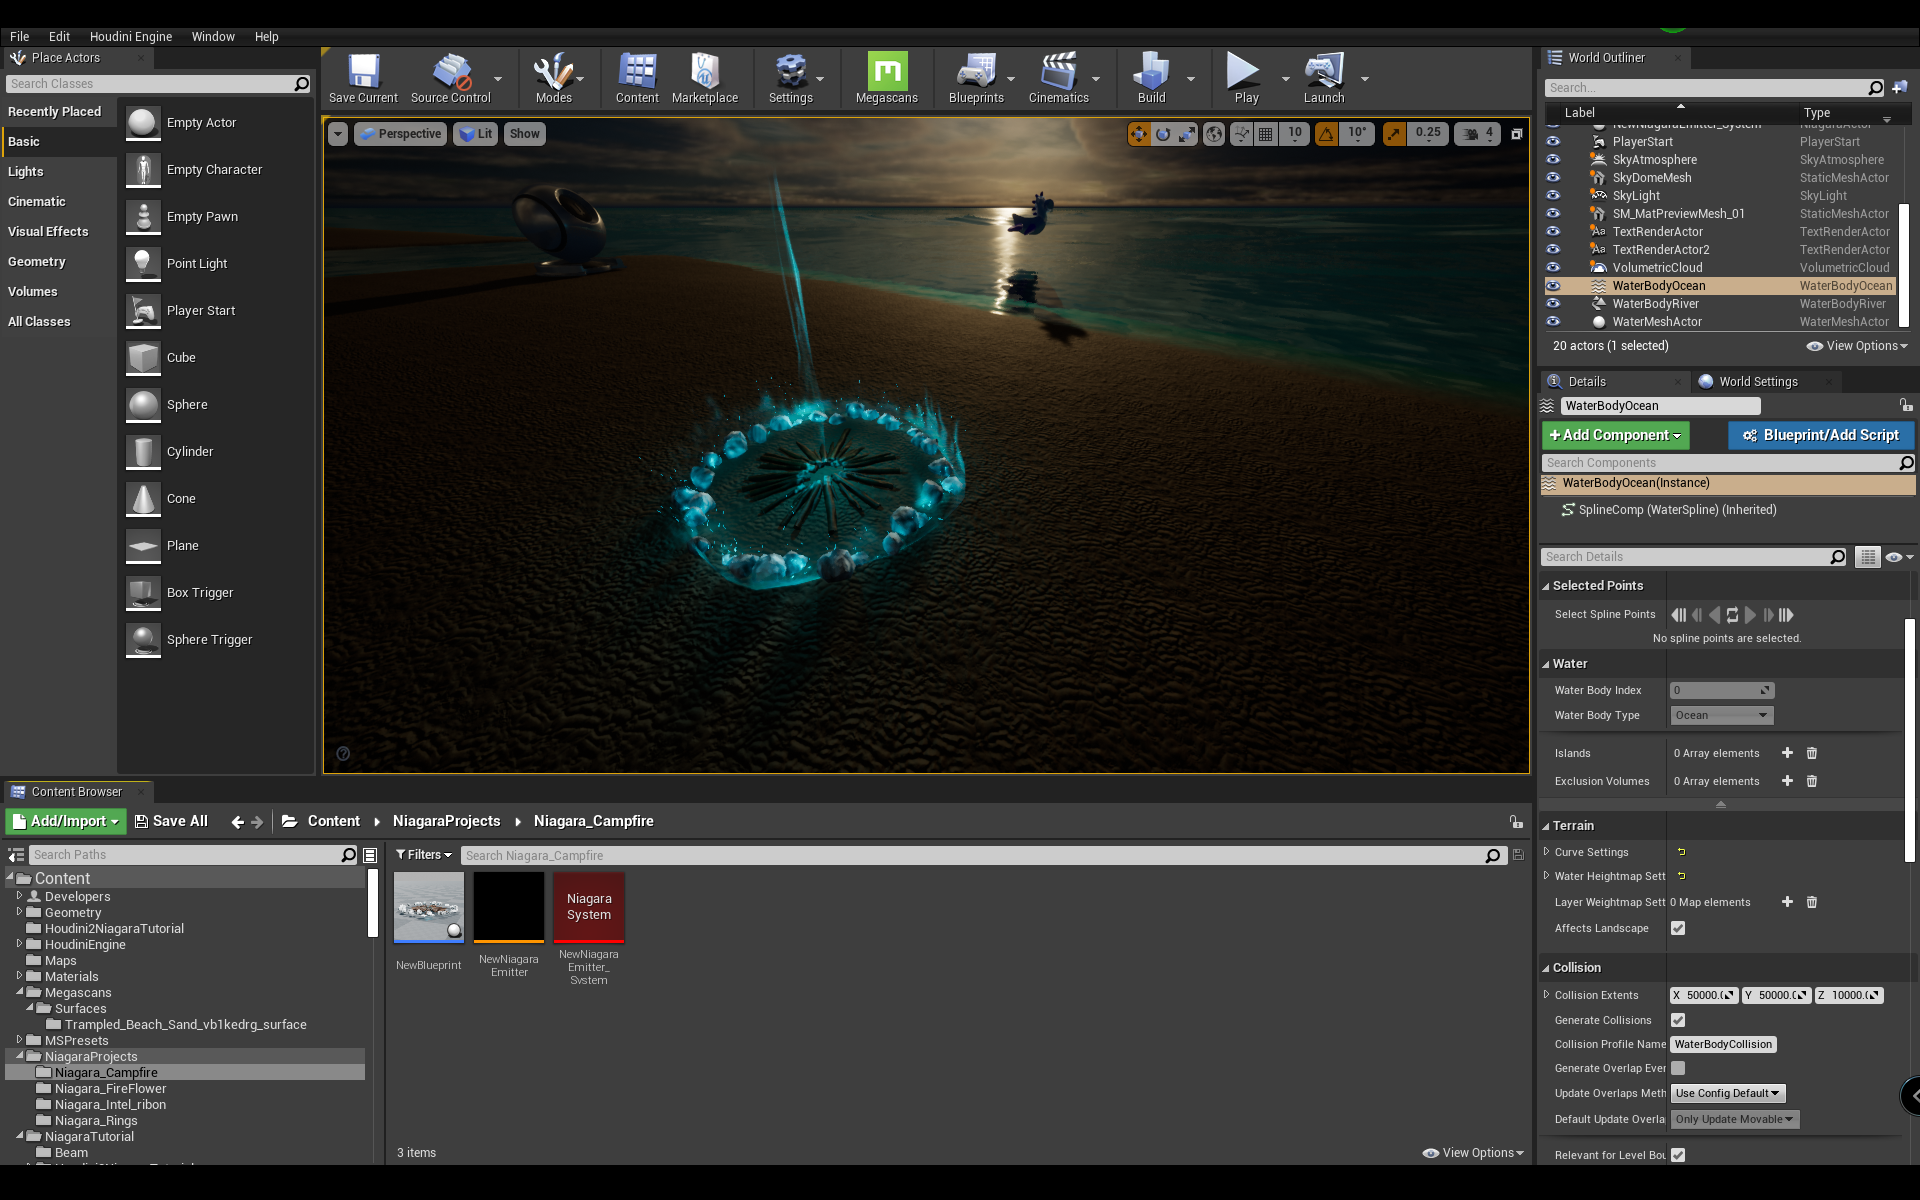
Task: Toggle the Affects Landscape checkbox
Action: click(1678, 928)
